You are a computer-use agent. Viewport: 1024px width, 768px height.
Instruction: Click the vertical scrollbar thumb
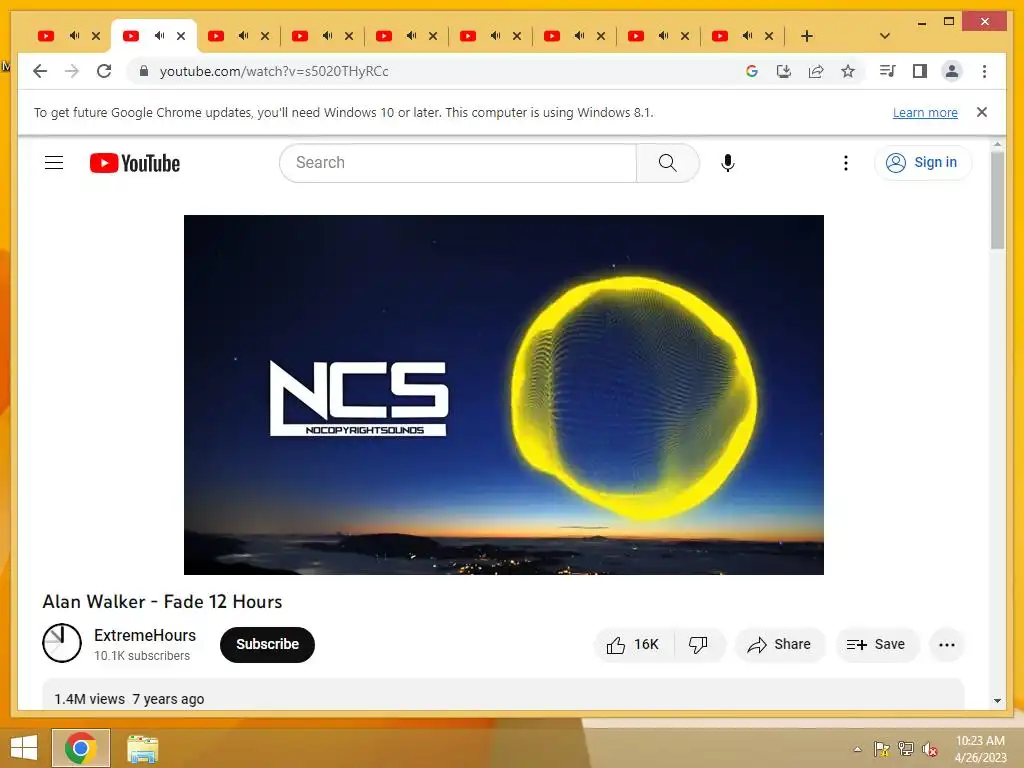[x=997, y=200]
